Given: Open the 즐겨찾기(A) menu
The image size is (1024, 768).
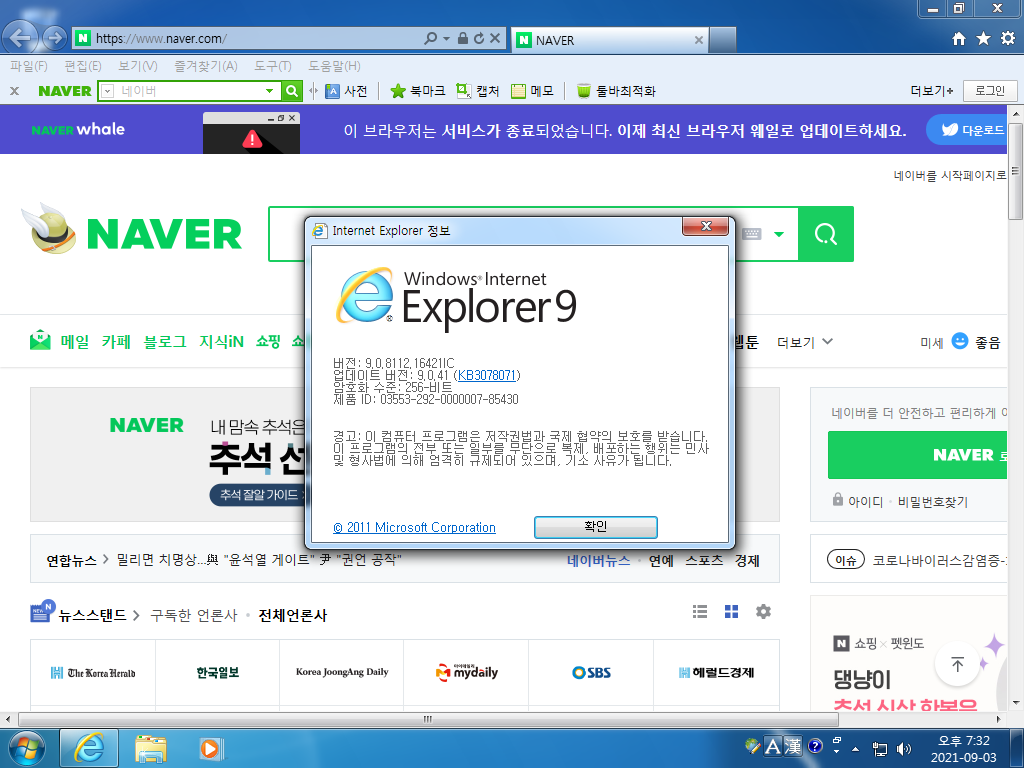Looking at the screenshot, I should 206,66.
